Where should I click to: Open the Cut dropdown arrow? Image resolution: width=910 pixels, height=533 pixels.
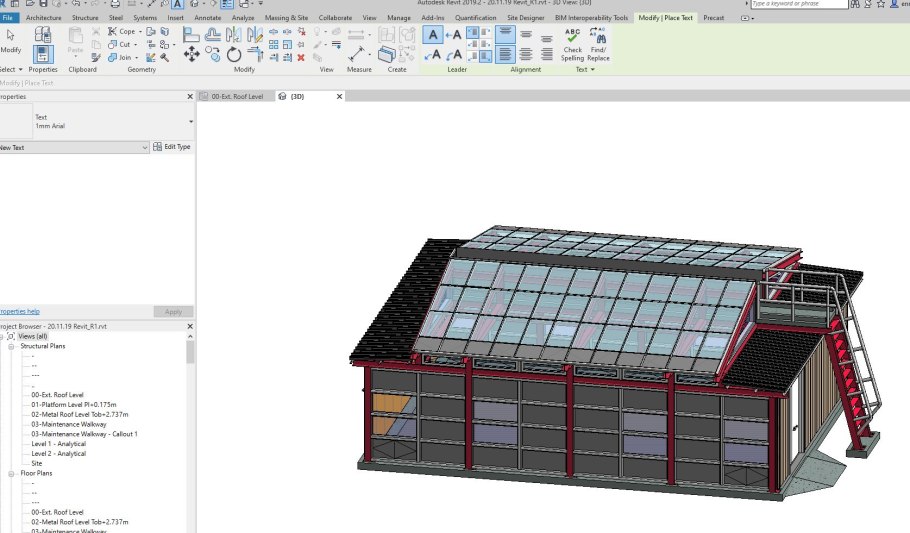(135, 45)
